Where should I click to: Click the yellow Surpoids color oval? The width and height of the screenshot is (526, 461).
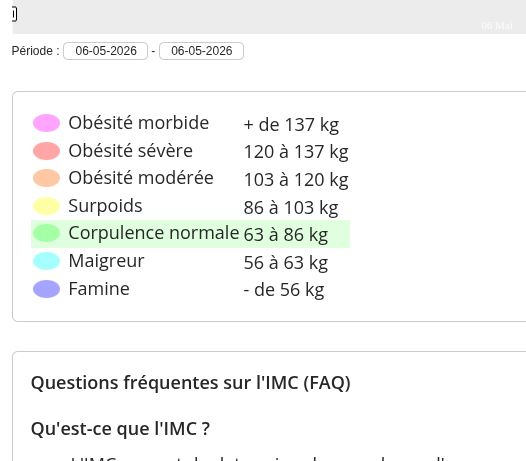click(x=46, y=206)
